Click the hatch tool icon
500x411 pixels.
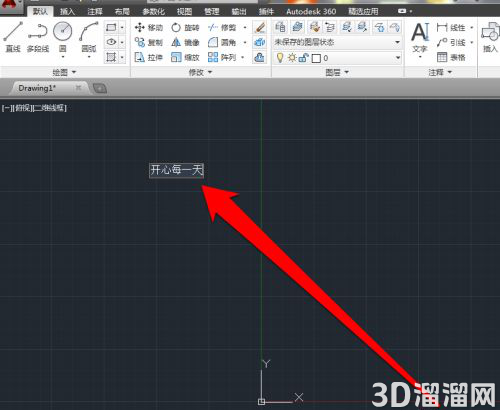(x=111, y=57)
